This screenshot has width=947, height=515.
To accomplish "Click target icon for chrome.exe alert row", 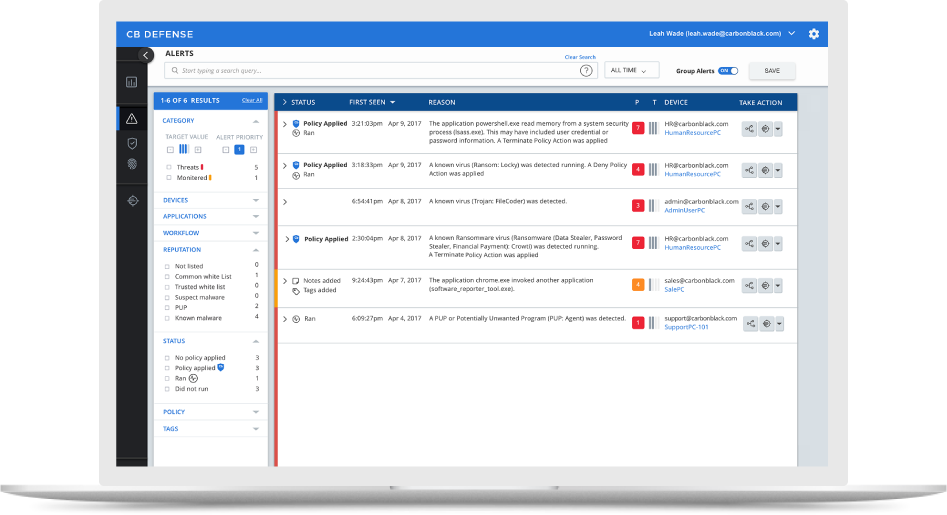I will pos(765,286).
